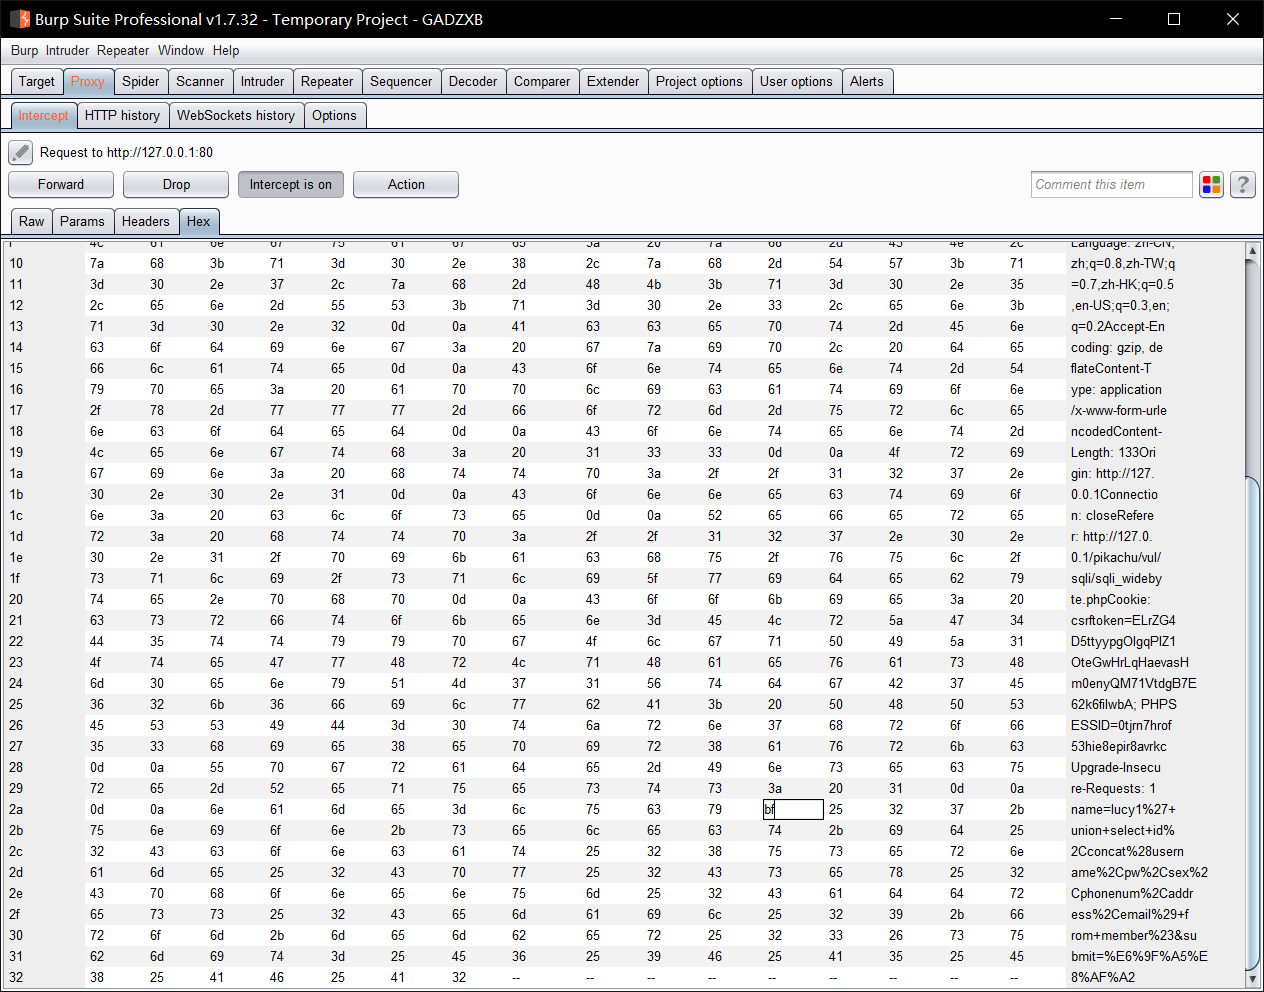
Task: Switch to the Target tab
Action: [37, 81]
